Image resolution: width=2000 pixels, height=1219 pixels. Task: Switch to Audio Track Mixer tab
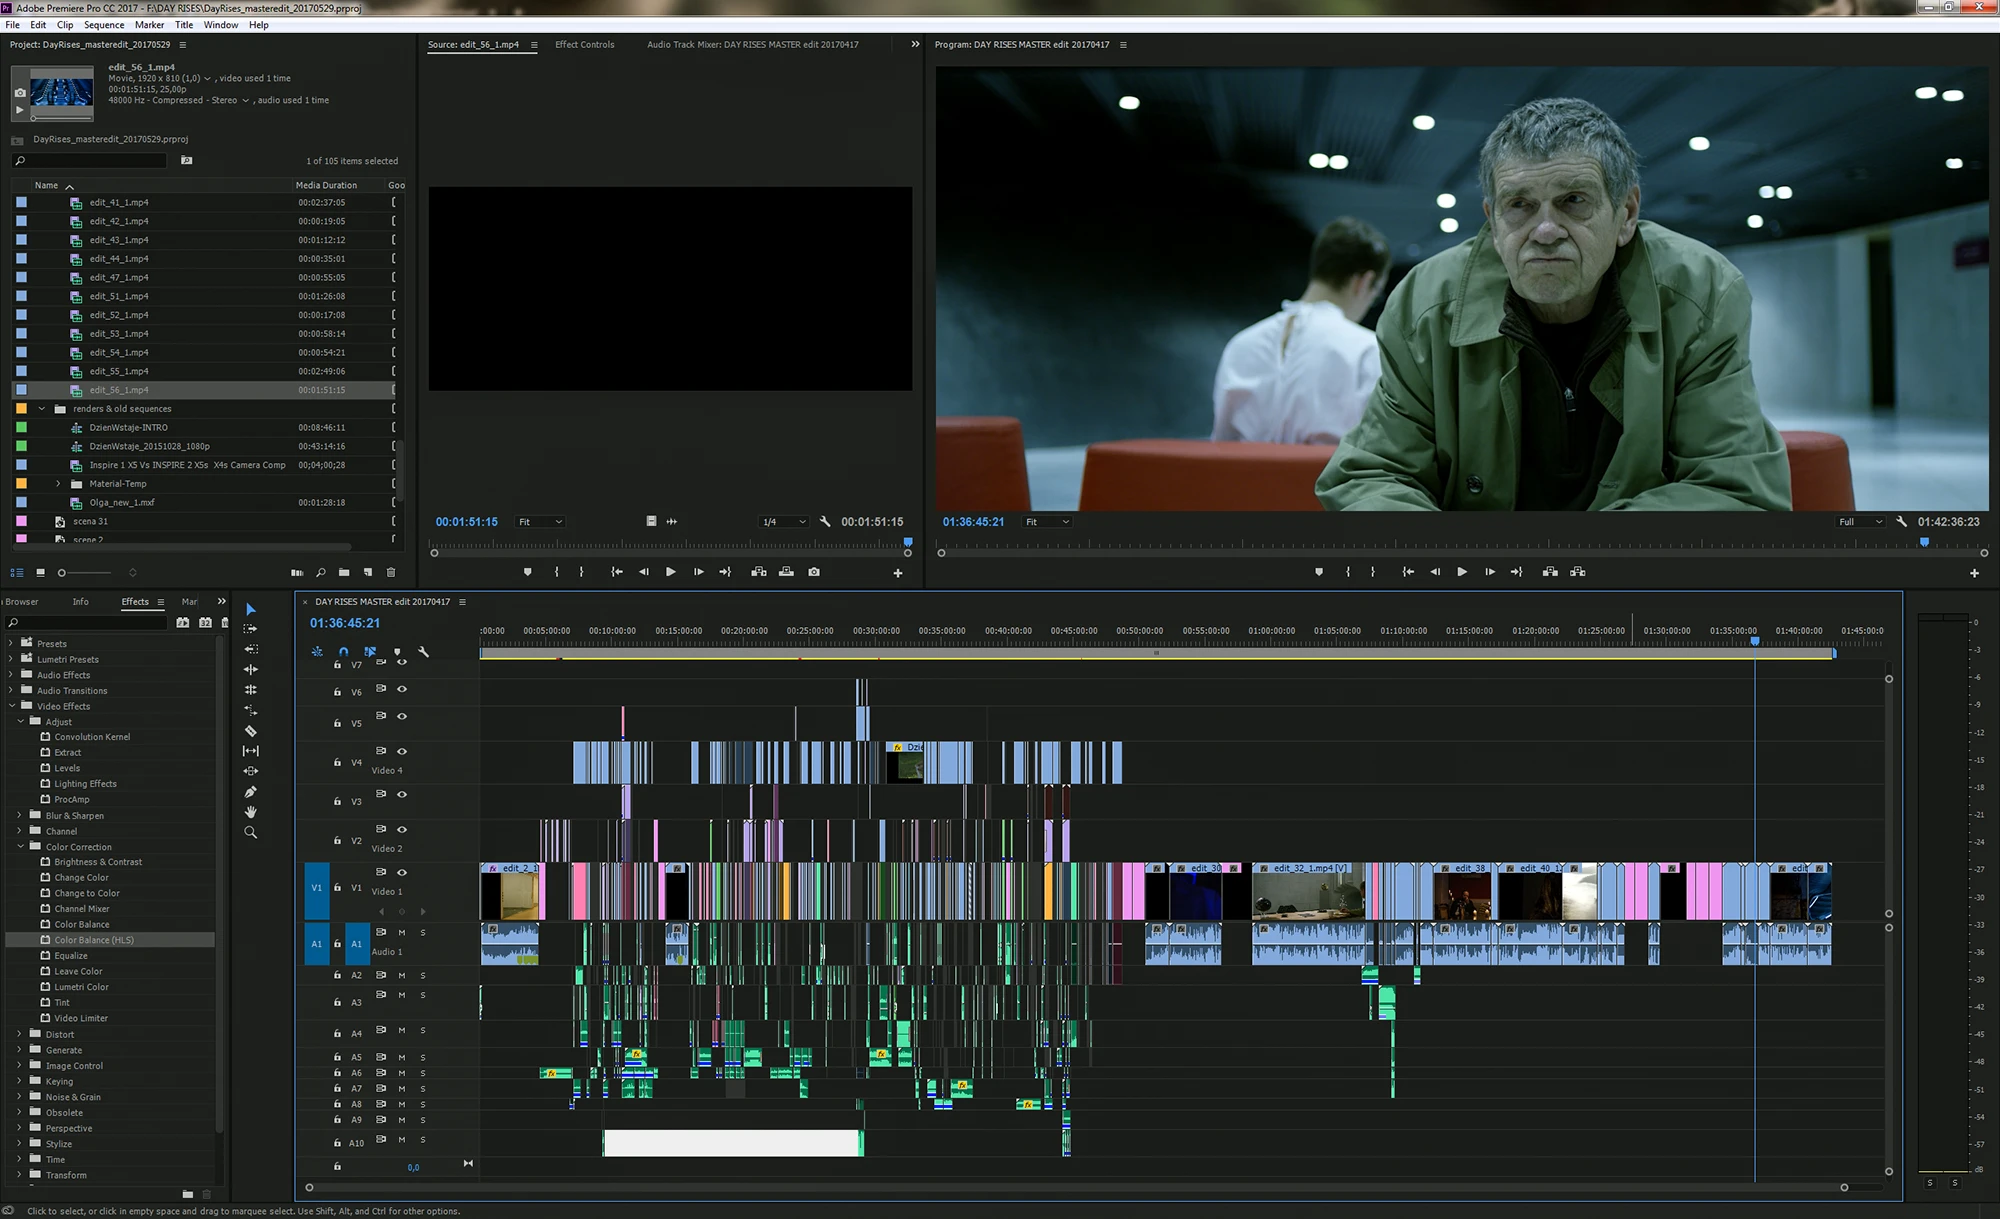click(752, 45)
